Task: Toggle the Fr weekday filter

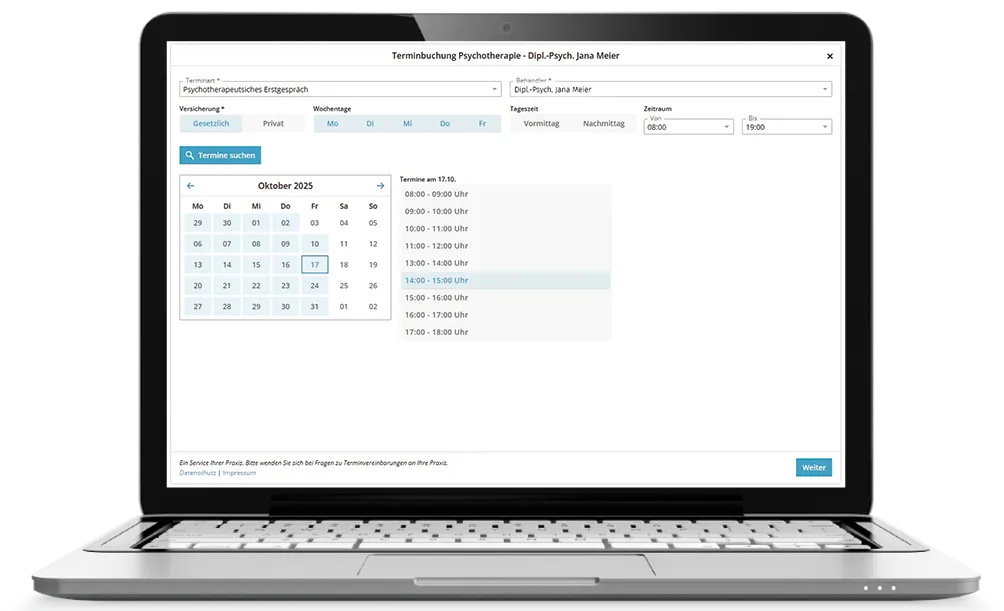Action: click(x=482, y=124)
